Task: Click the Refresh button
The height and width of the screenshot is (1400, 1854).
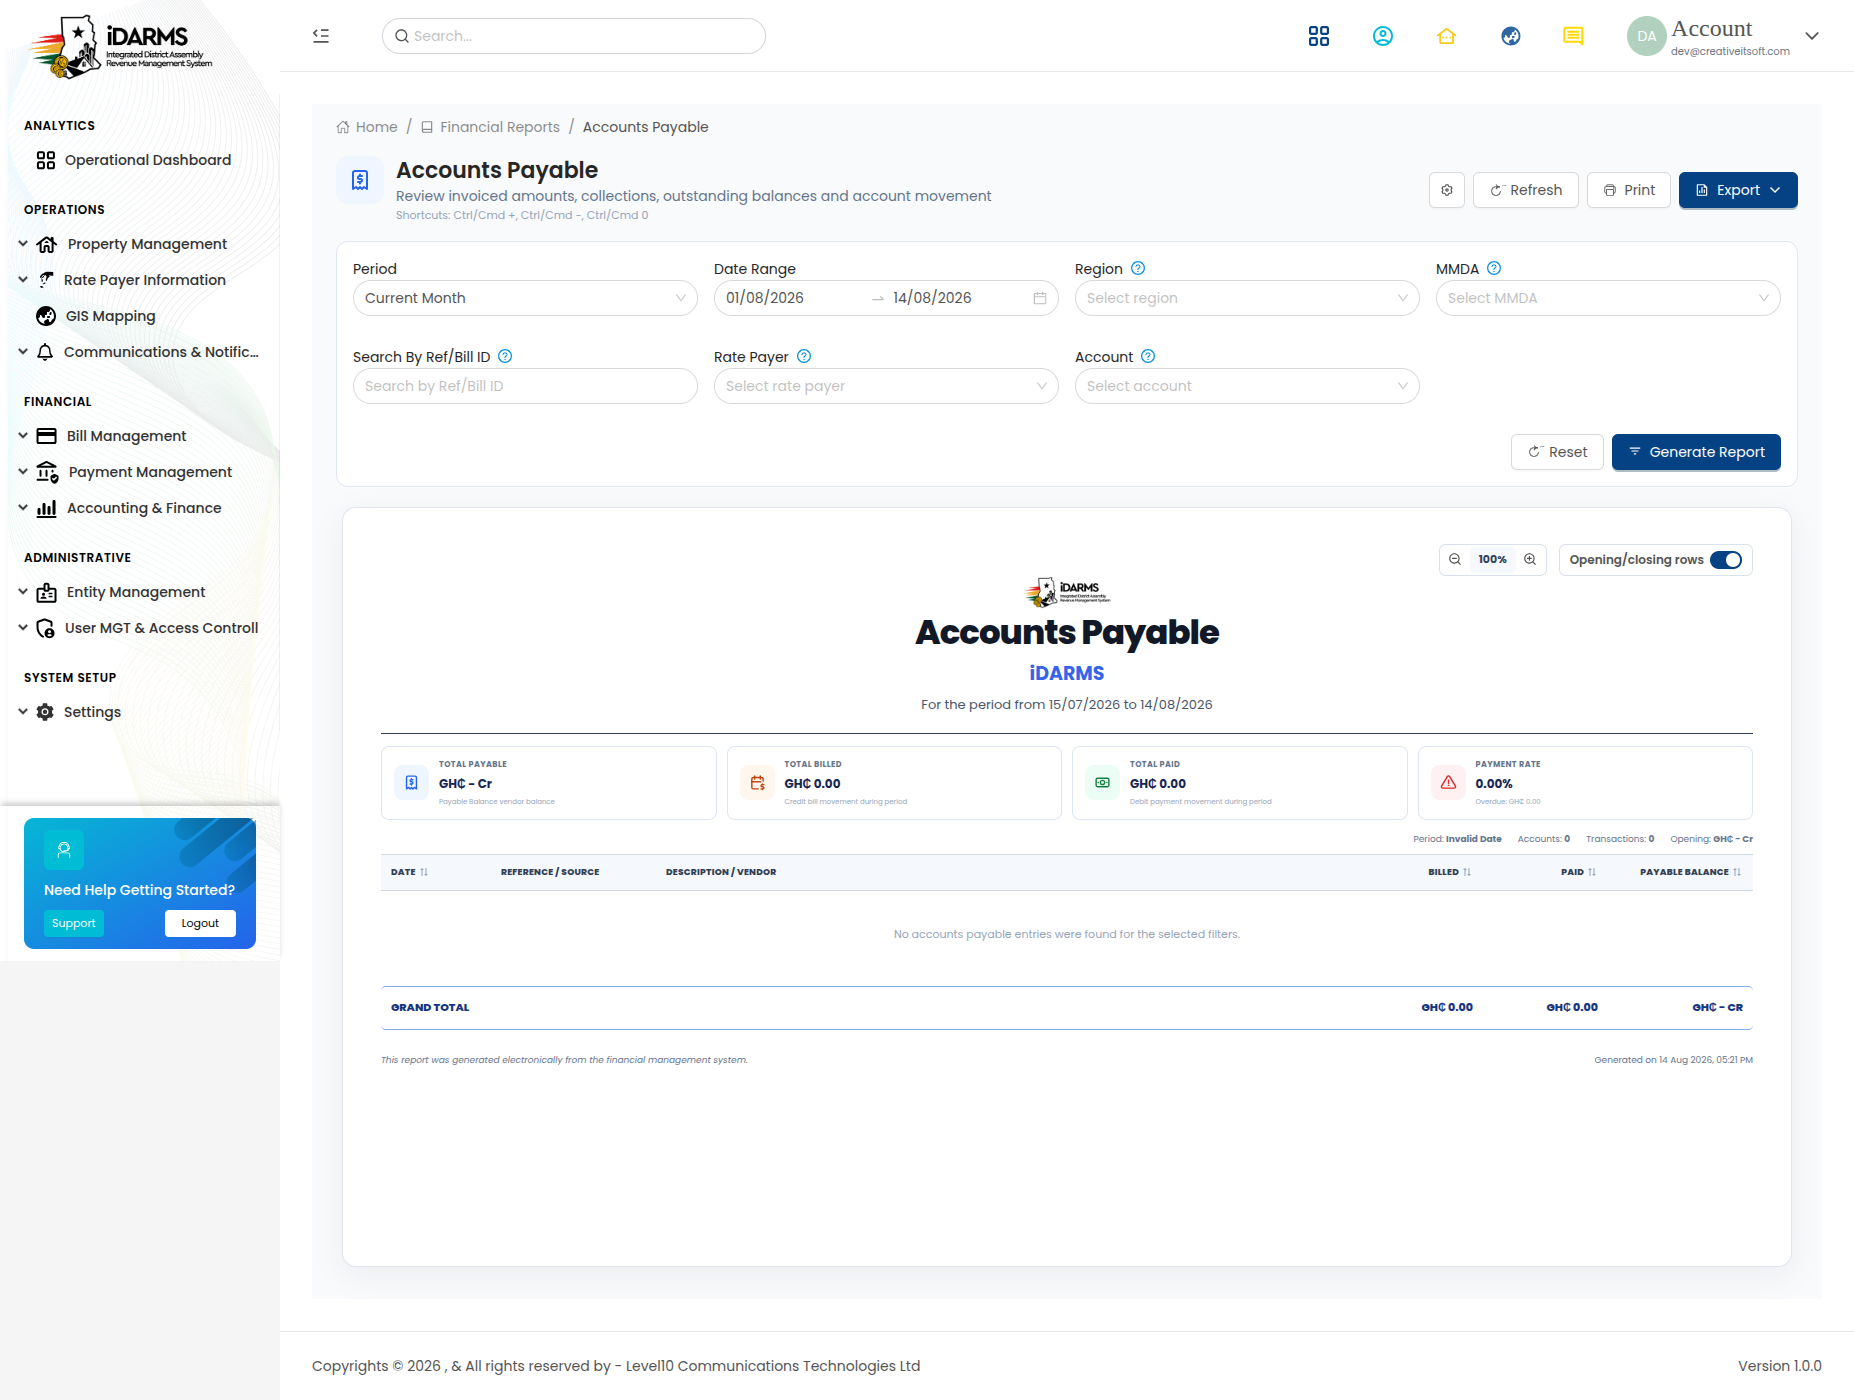Action: 1526,190
